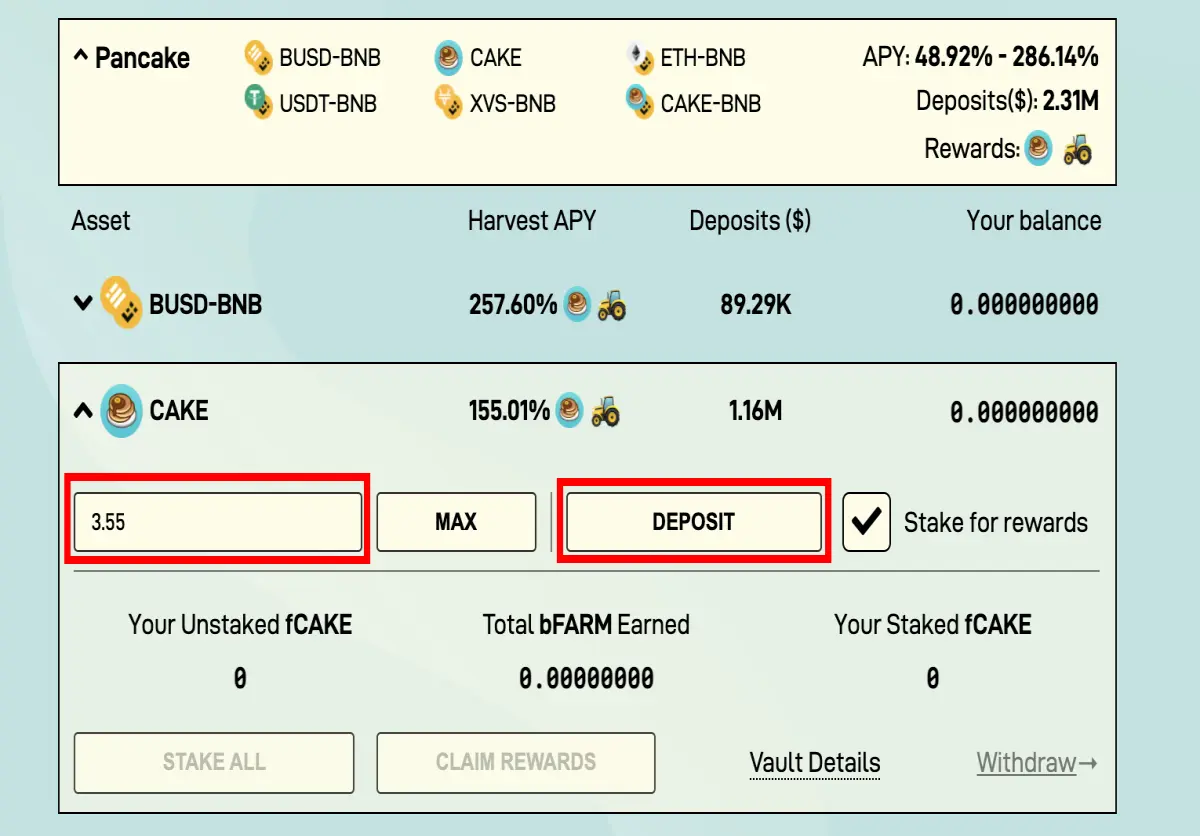The width and height of the screenshot is (1200, 836).
Task: Uncheck the Stake for rewards checkbox
Action: (x=866, y=521)
